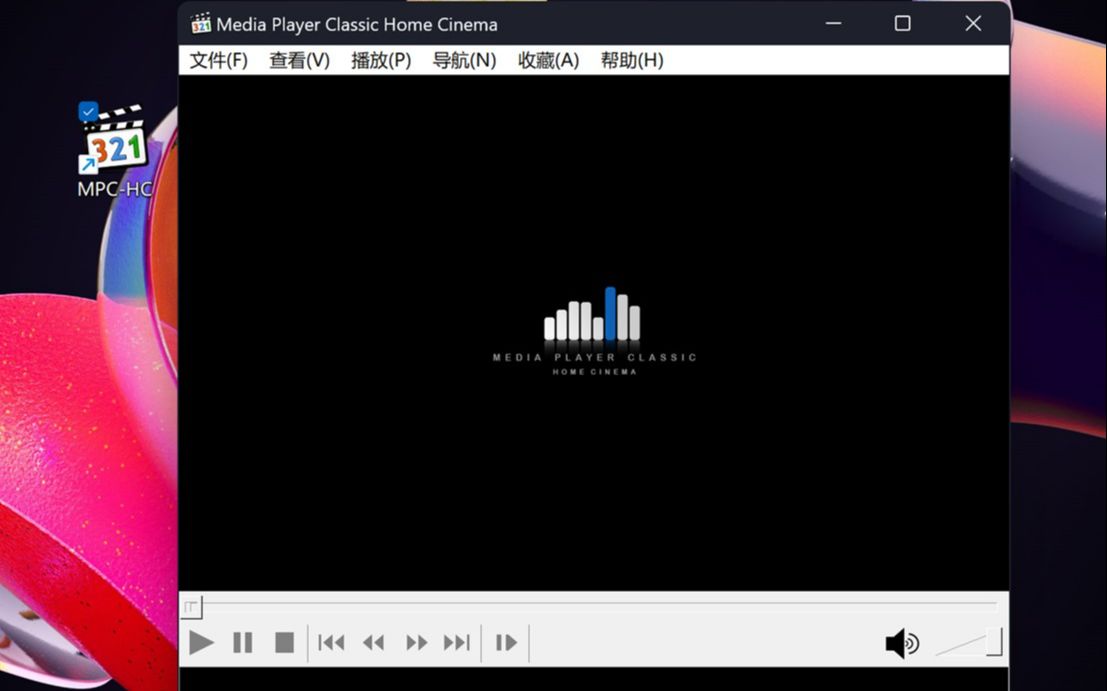Viewport: 1107px width, 691px height.
Task: Open the 帮助(H) menu
Action: pos(632,61)
